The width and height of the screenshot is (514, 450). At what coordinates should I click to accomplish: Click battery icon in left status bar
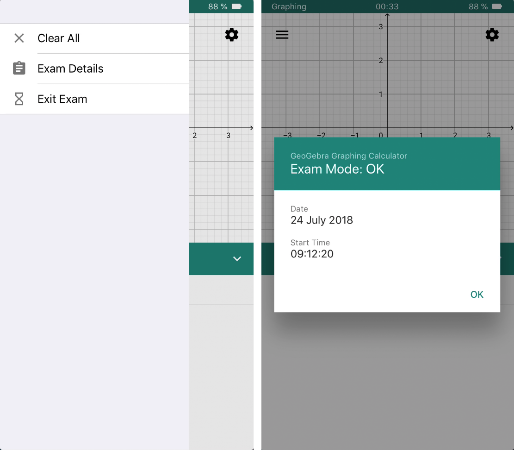237,7
